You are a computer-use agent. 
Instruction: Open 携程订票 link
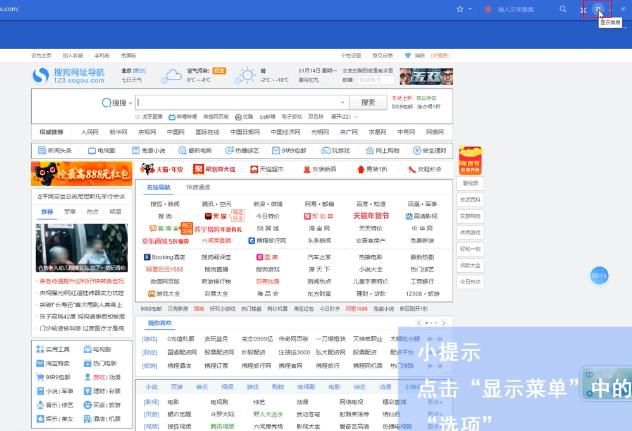tap(216, 366)
